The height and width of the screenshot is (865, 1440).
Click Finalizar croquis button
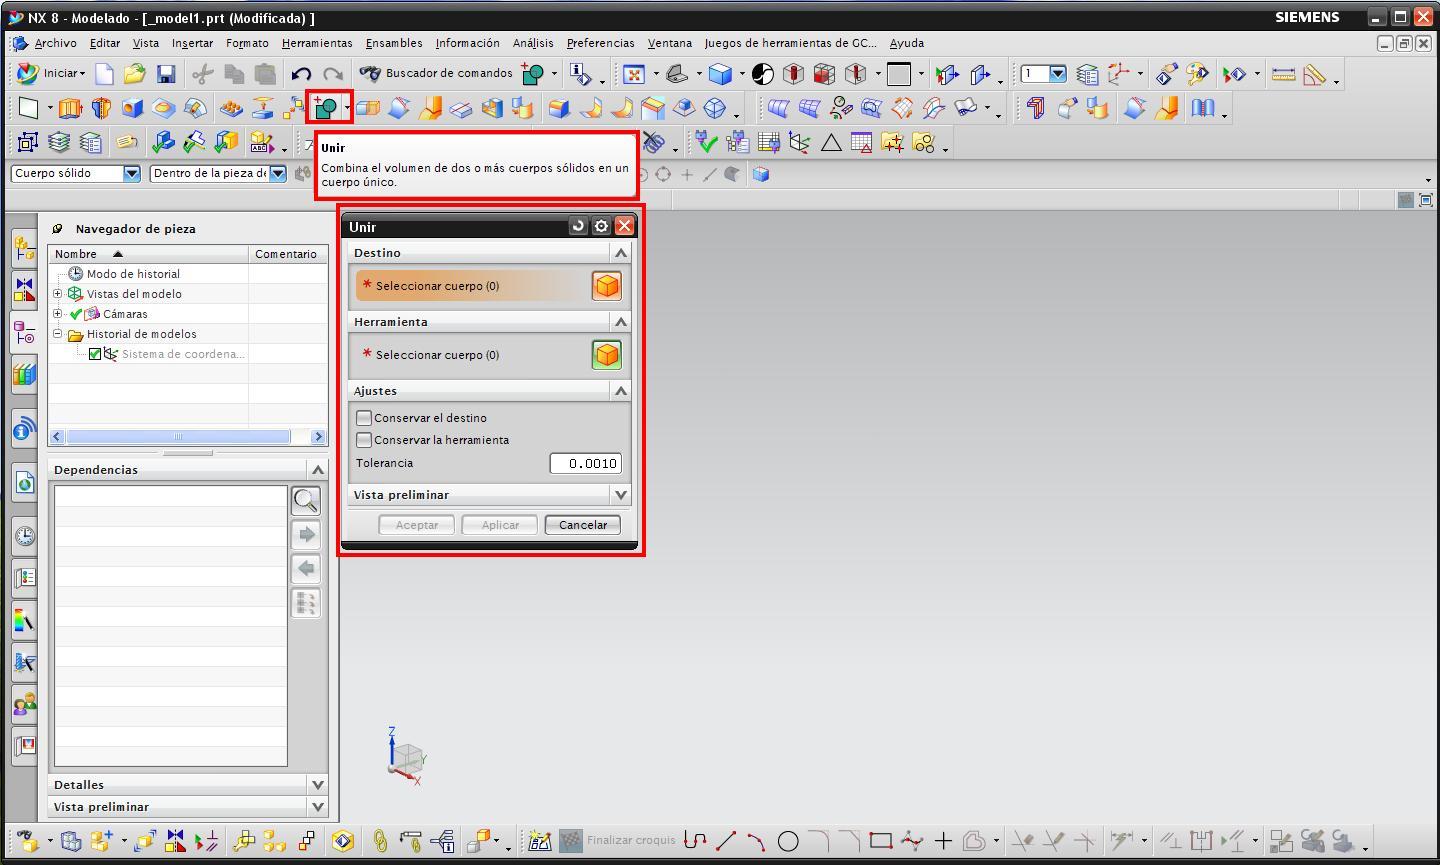618,840
